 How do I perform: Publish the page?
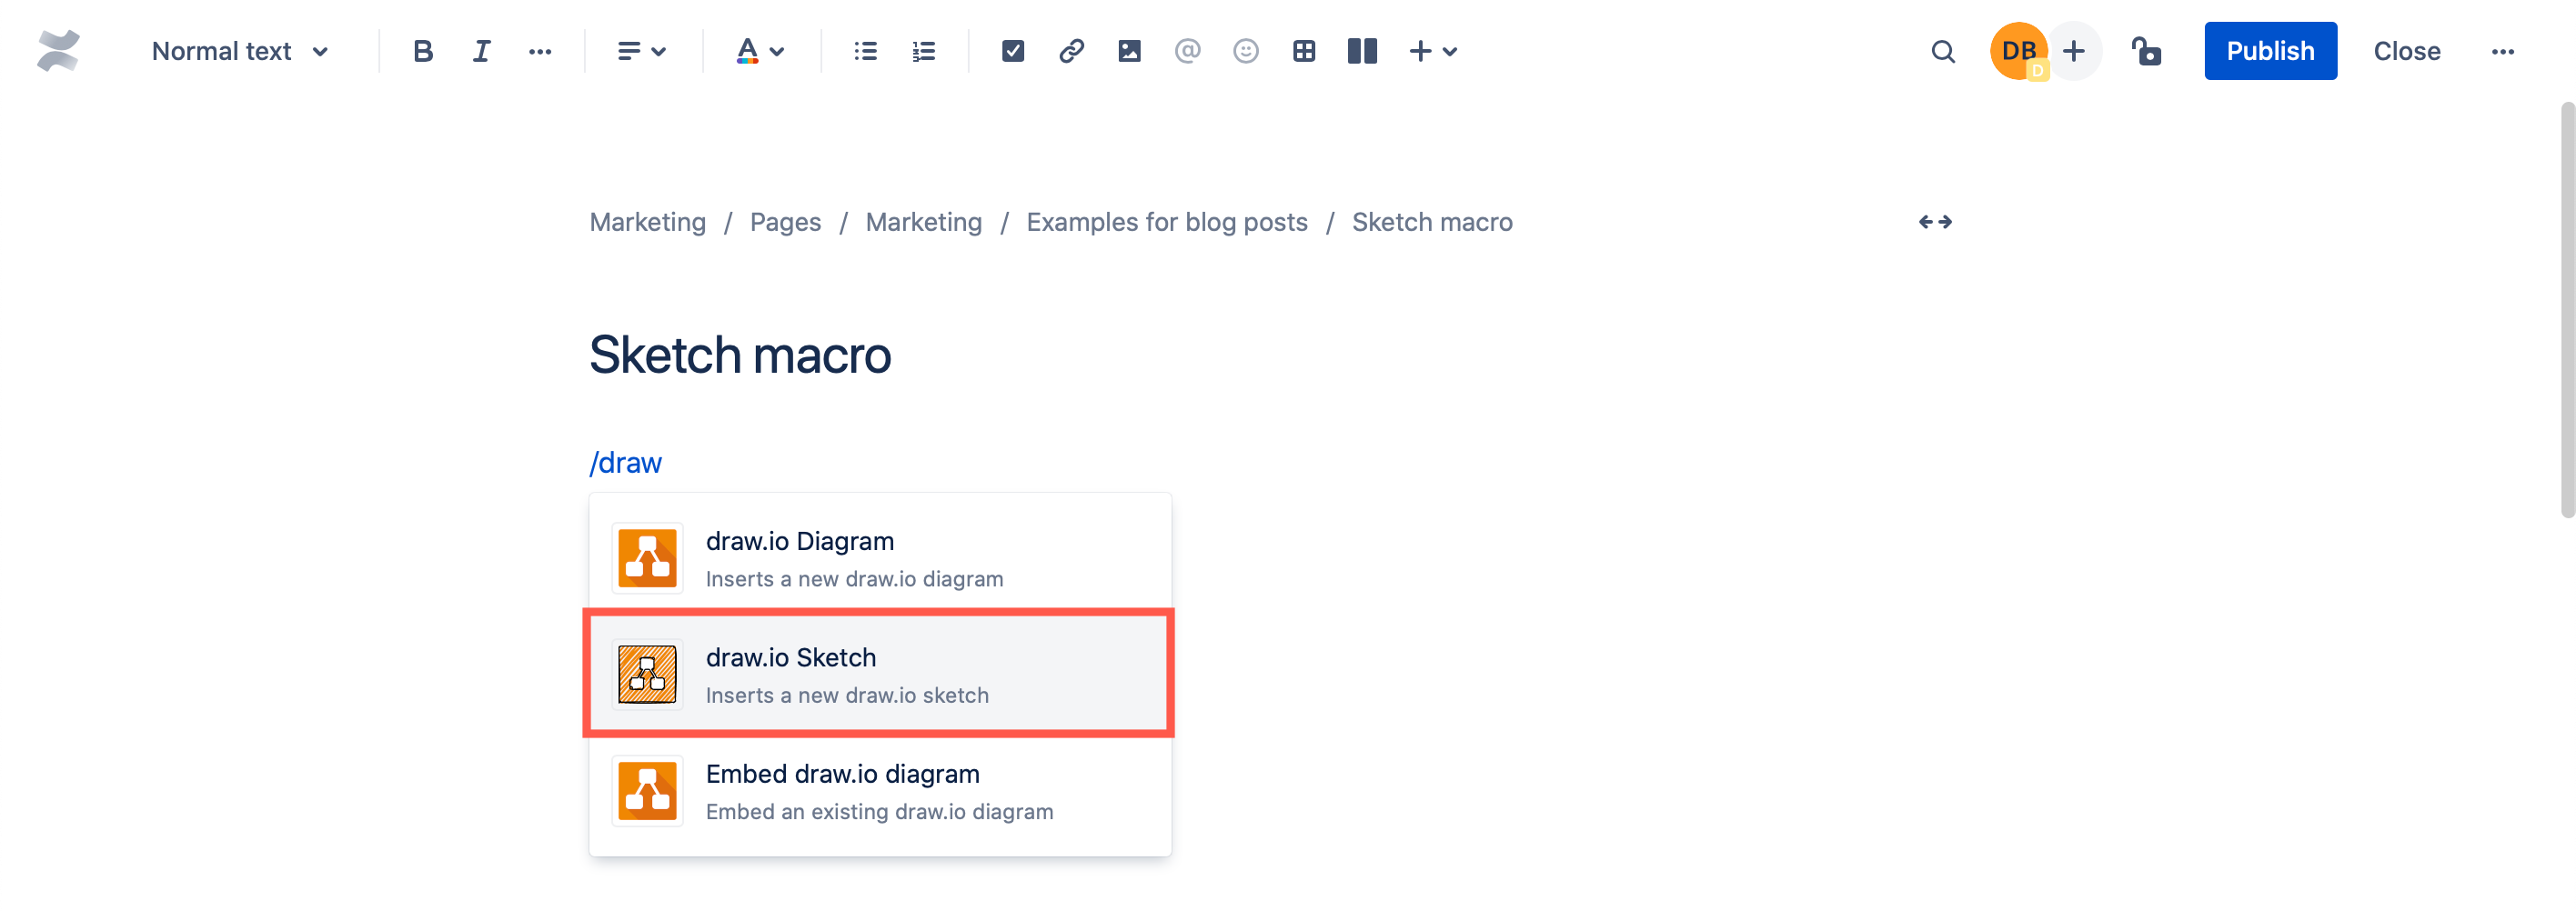[2270, 51]
